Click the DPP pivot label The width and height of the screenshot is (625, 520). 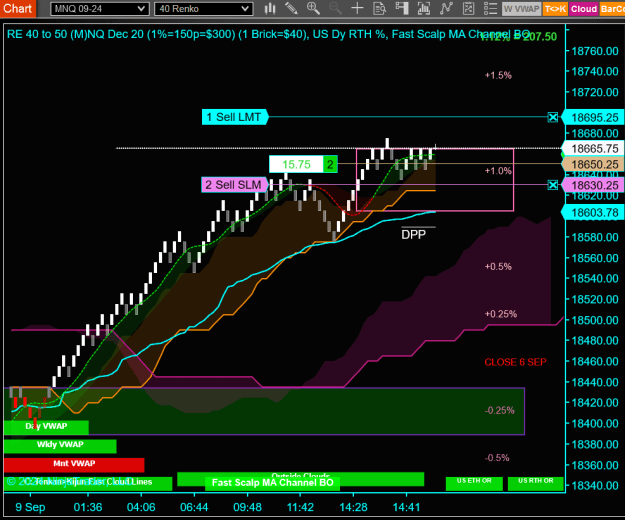coord(413,234)
